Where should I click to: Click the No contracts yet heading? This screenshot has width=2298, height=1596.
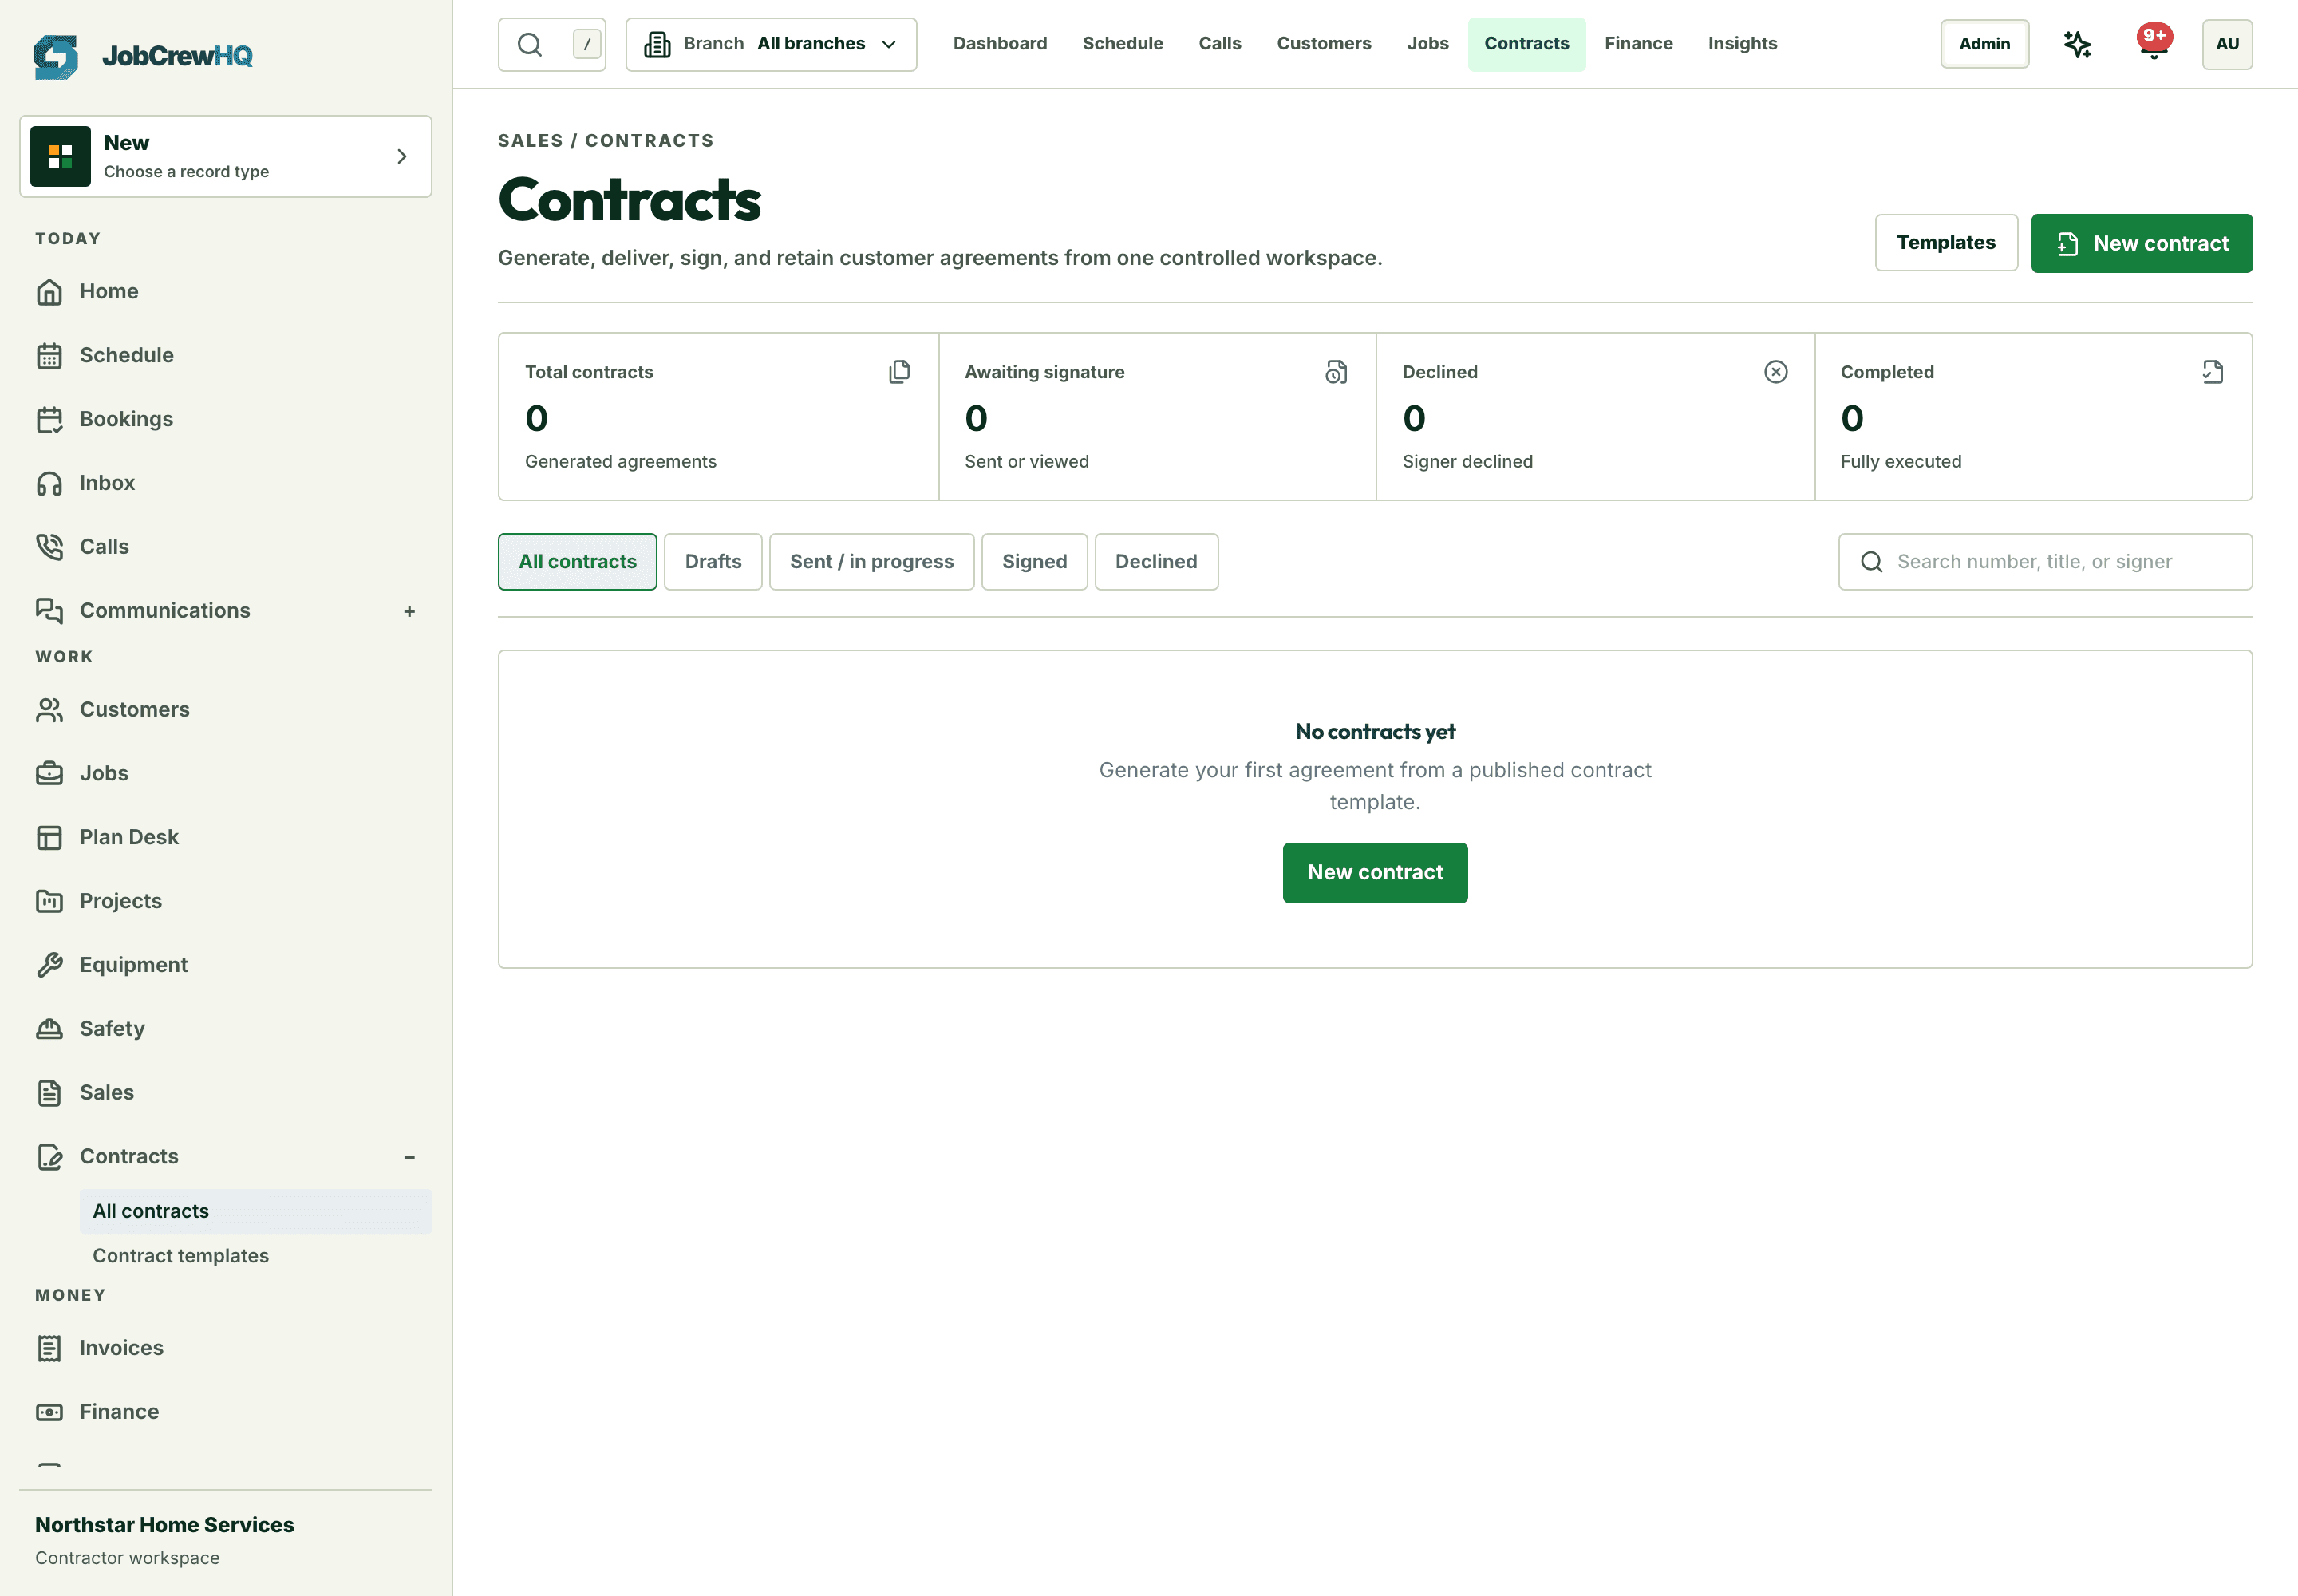pos(1374,732)
